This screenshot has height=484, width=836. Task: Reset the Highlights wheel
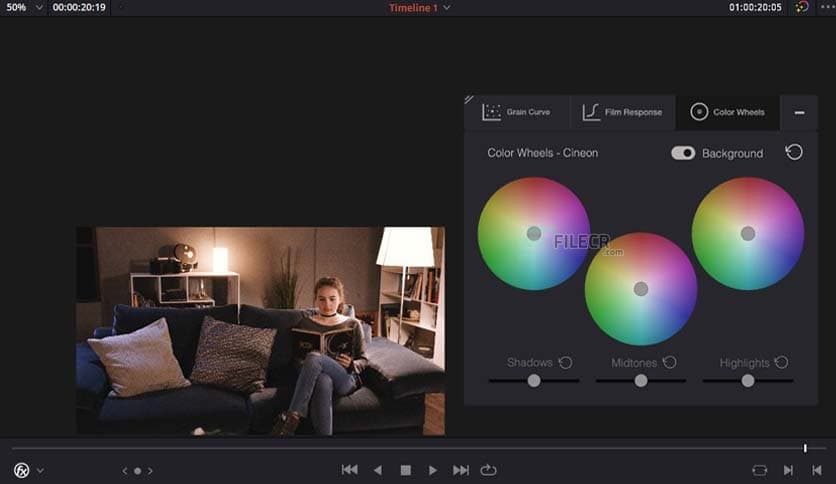[x=781, y=362]
